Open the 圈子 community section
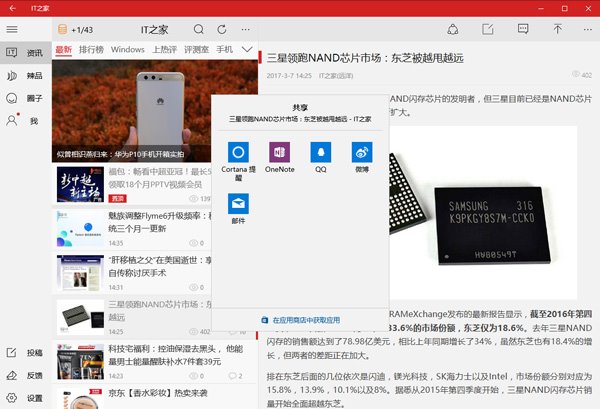Screen dimensions: 600x409 click(x=26, y=98)
